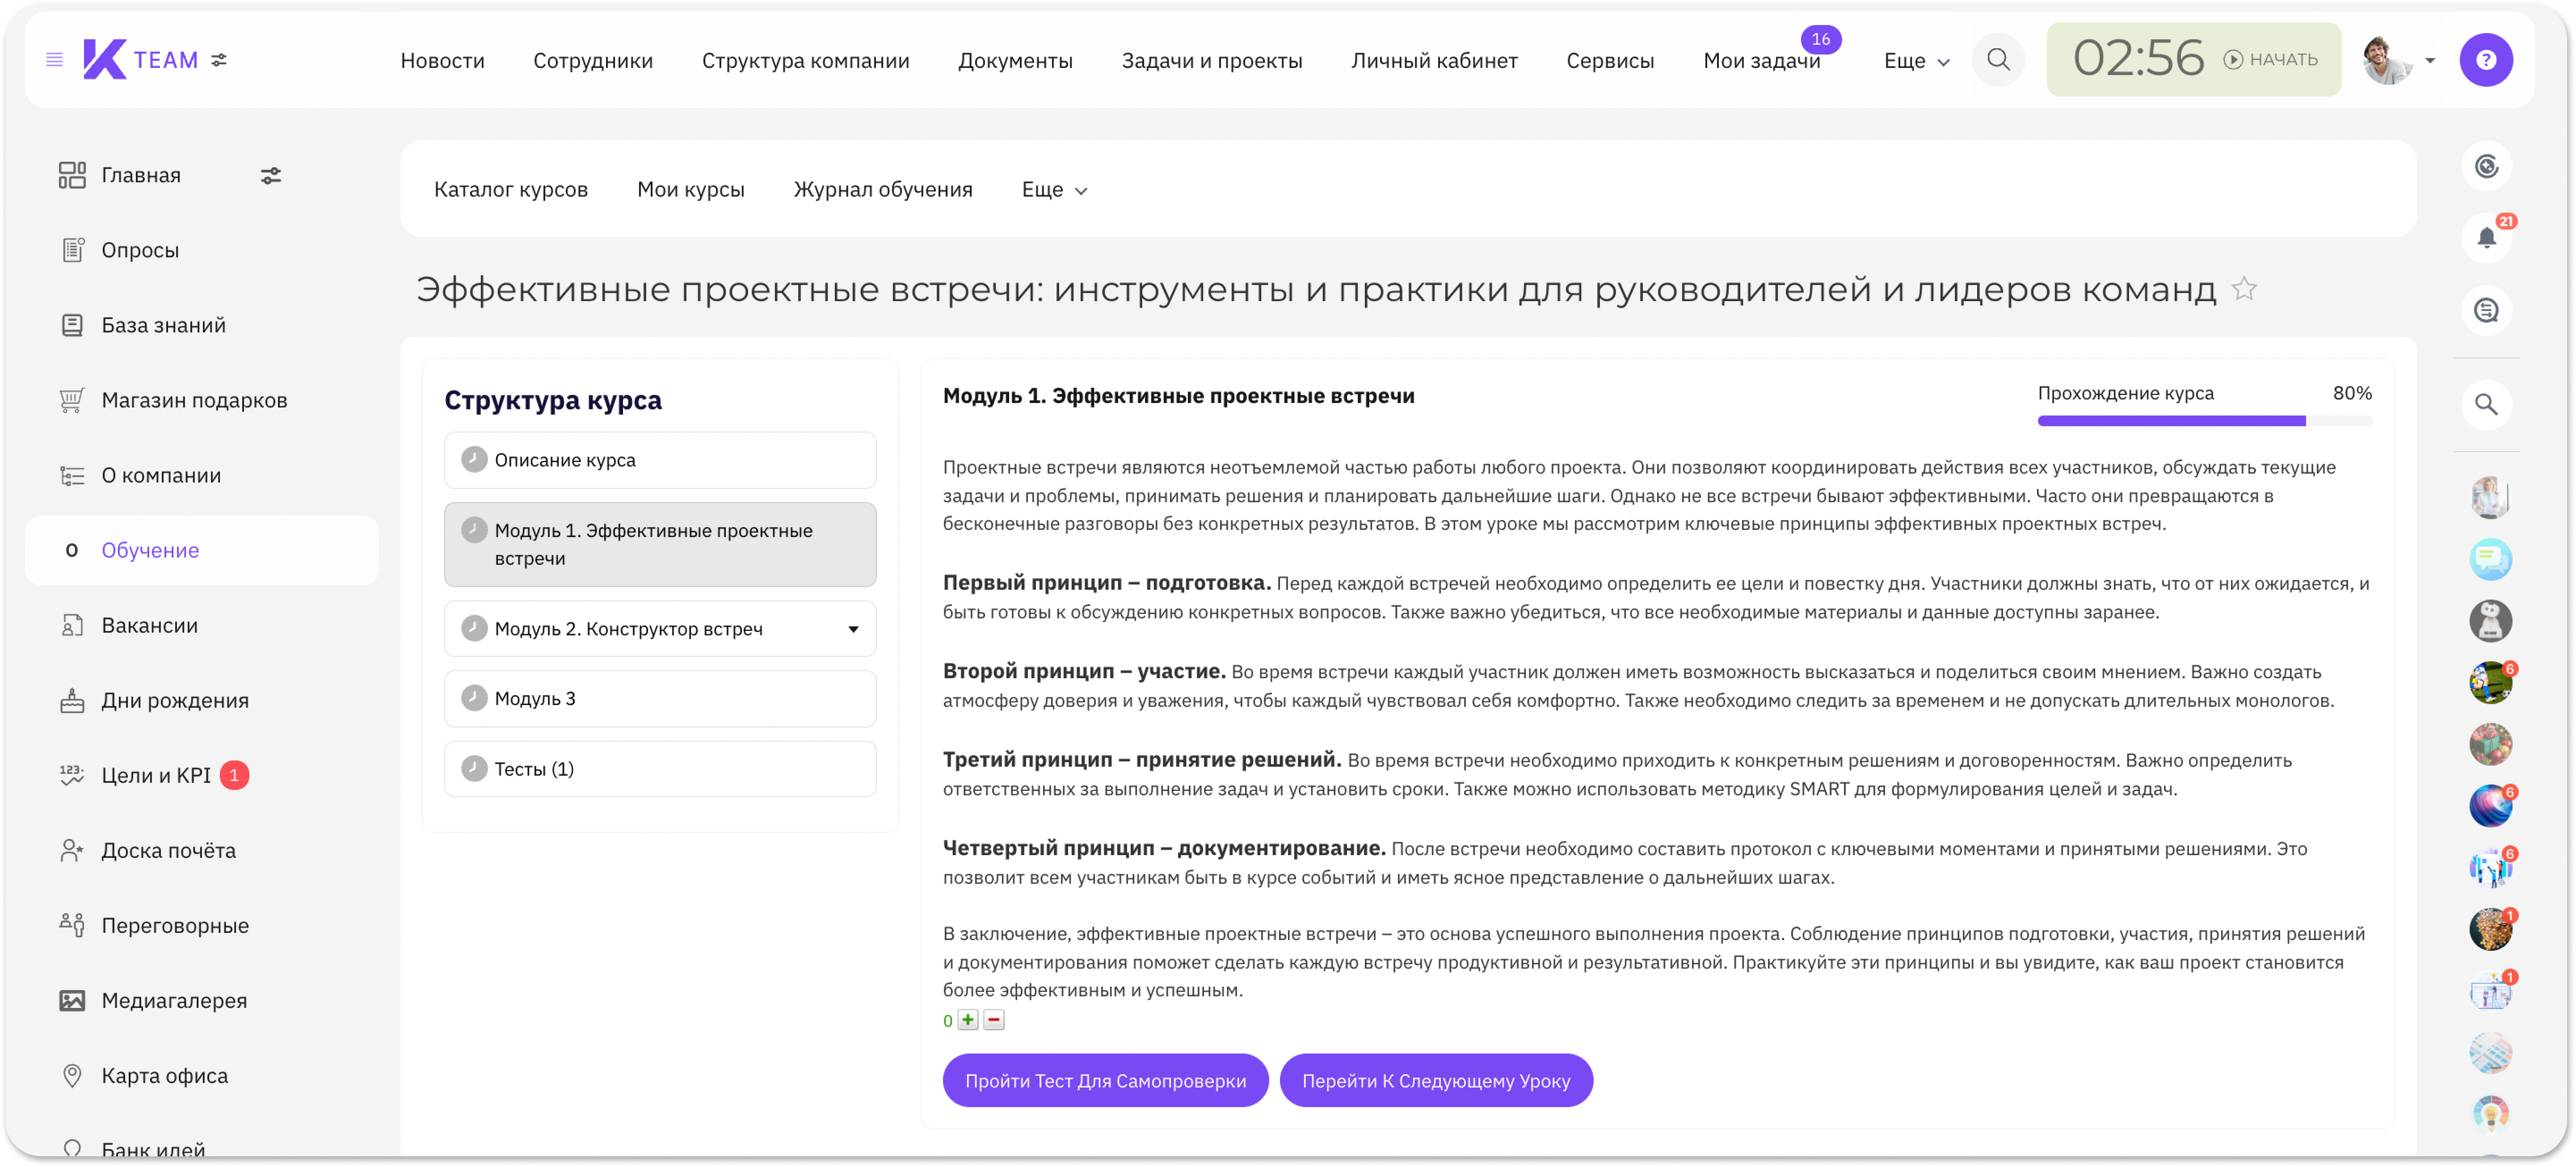This screenshot has height=1167, width=2576.
Task: Click the Дни рождения cake icon
Action: [72, 700]
